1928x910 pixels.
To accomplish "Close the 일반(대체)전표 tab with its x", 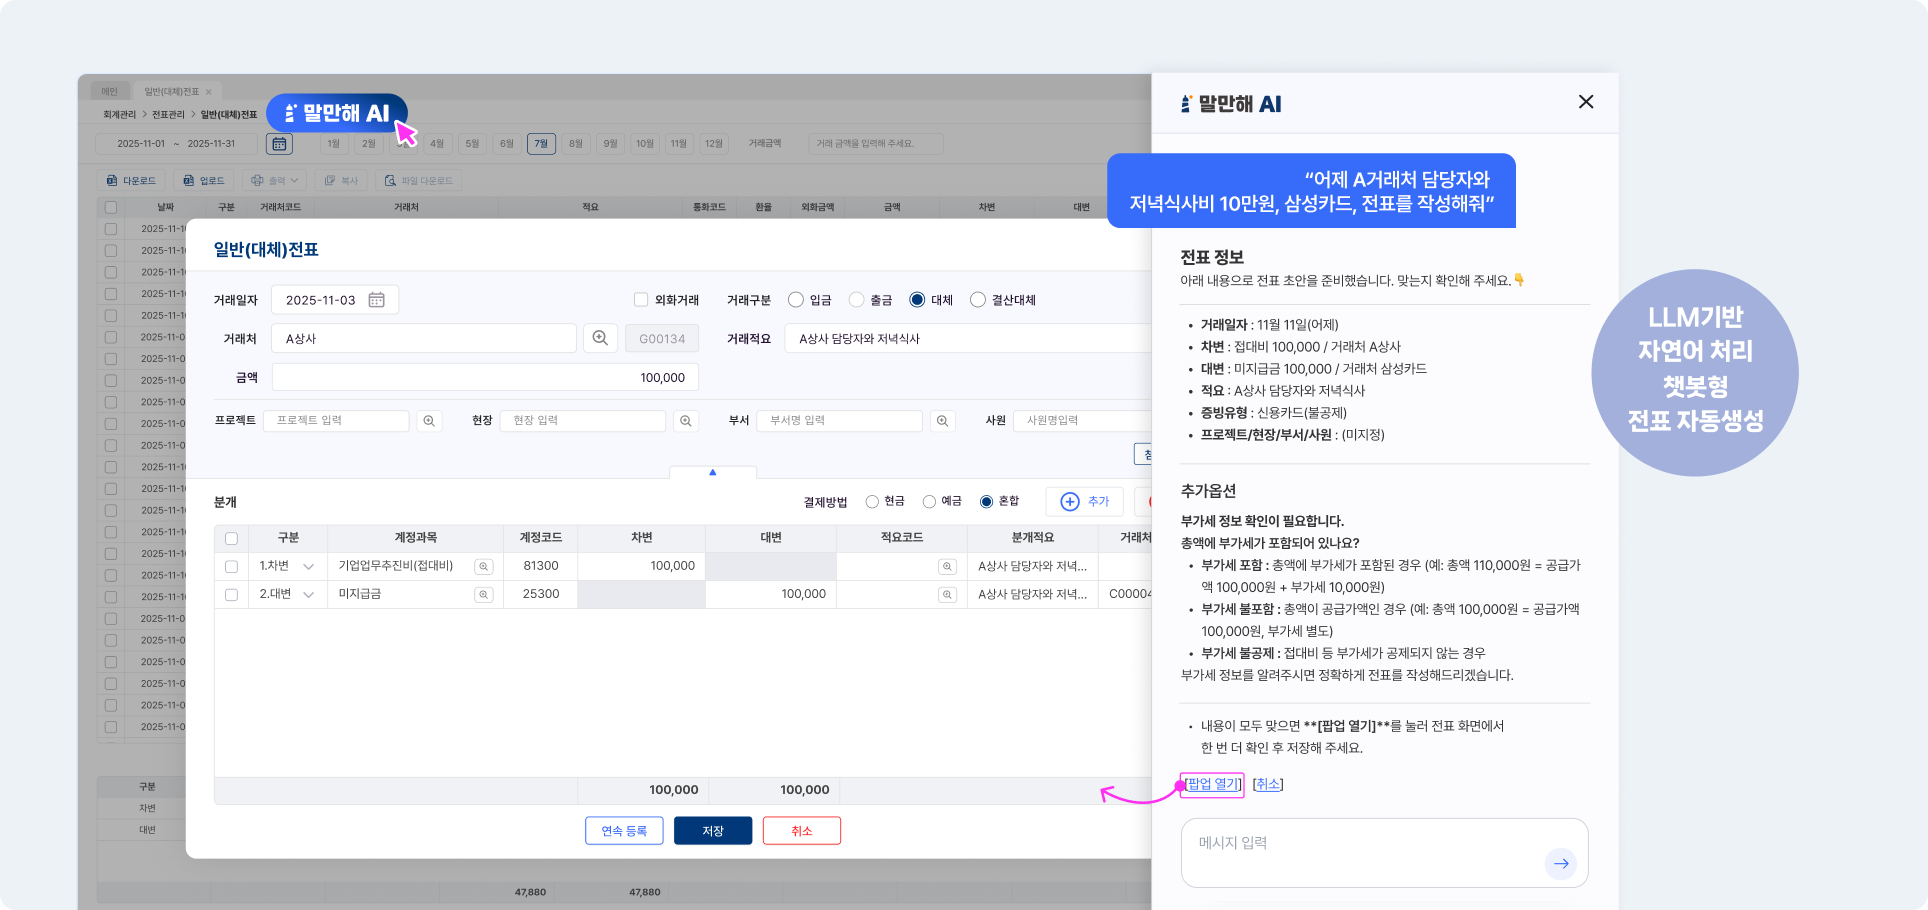I will (209, 92).
